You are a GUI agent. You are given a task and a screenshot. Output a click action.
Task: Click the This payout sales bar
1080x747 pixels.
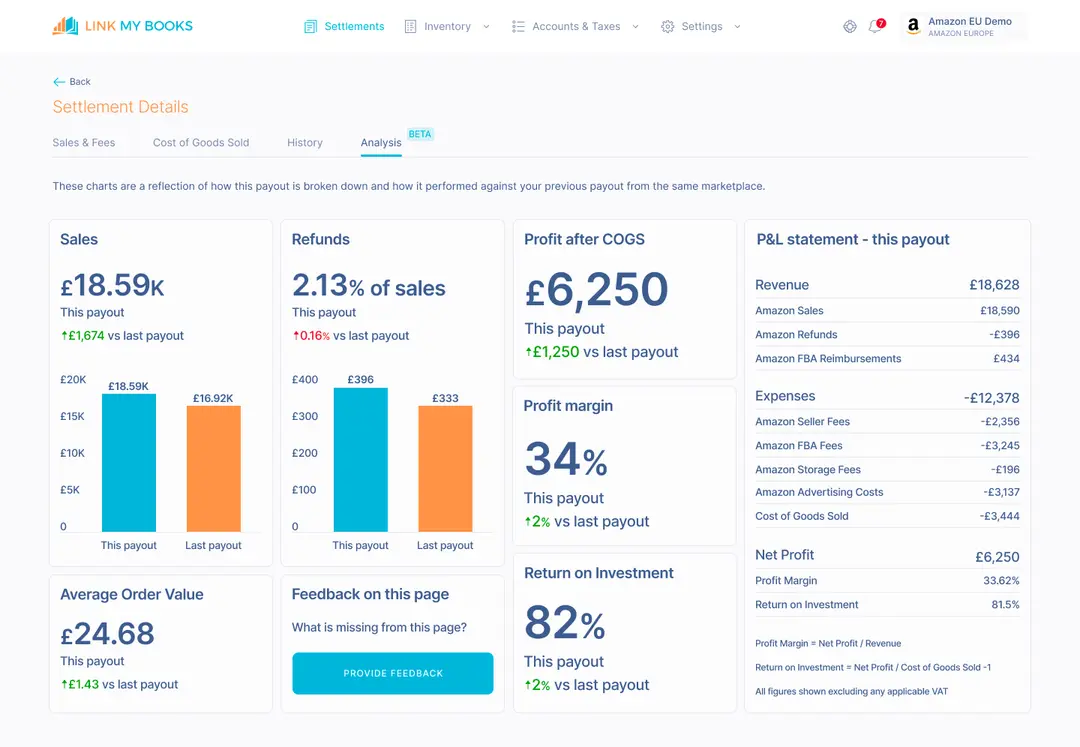(x=129, y=460)
